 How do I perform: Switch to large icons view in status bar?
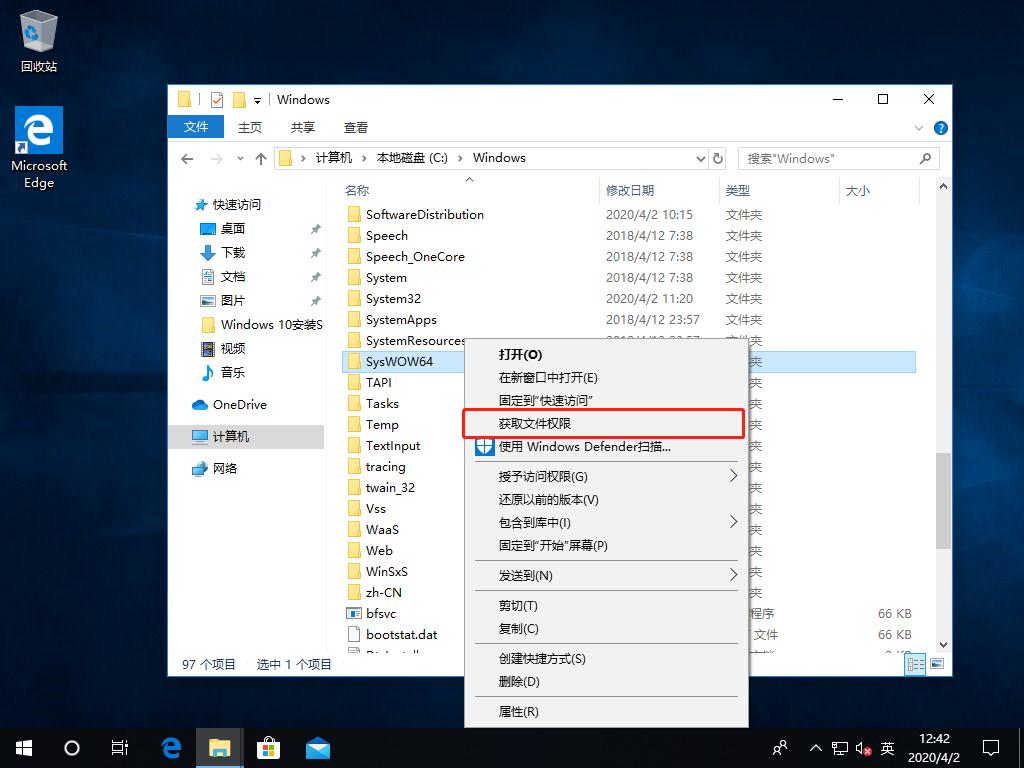(x=937, y=664)
